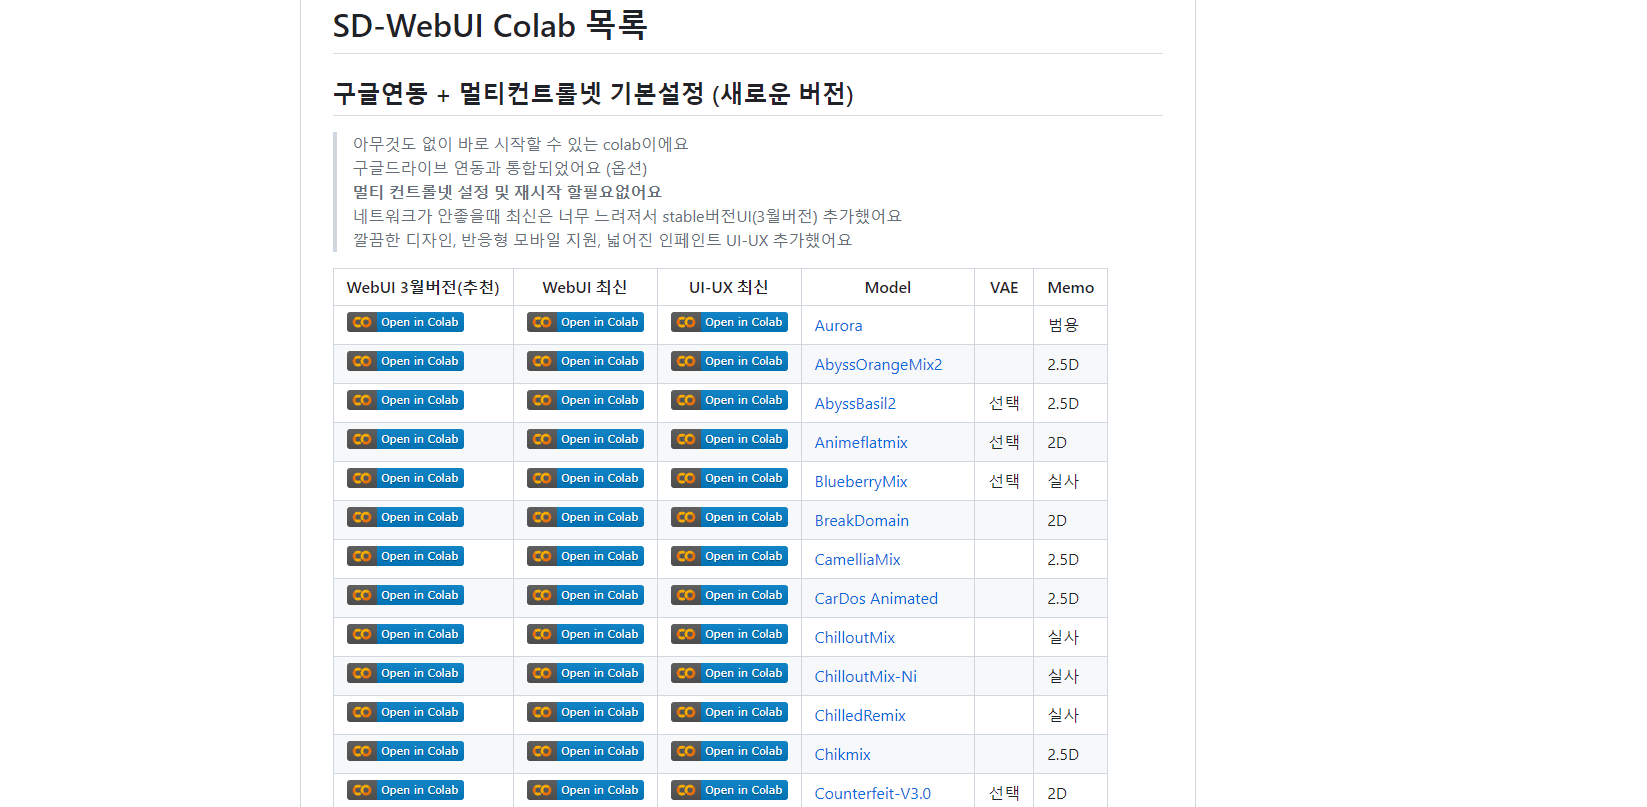Launch ChilloutMix-Ni Colab badge in WebUI 3월버전 column
Image resolution: width=1647 pixels, height=807 pixels.
point(405,673)
